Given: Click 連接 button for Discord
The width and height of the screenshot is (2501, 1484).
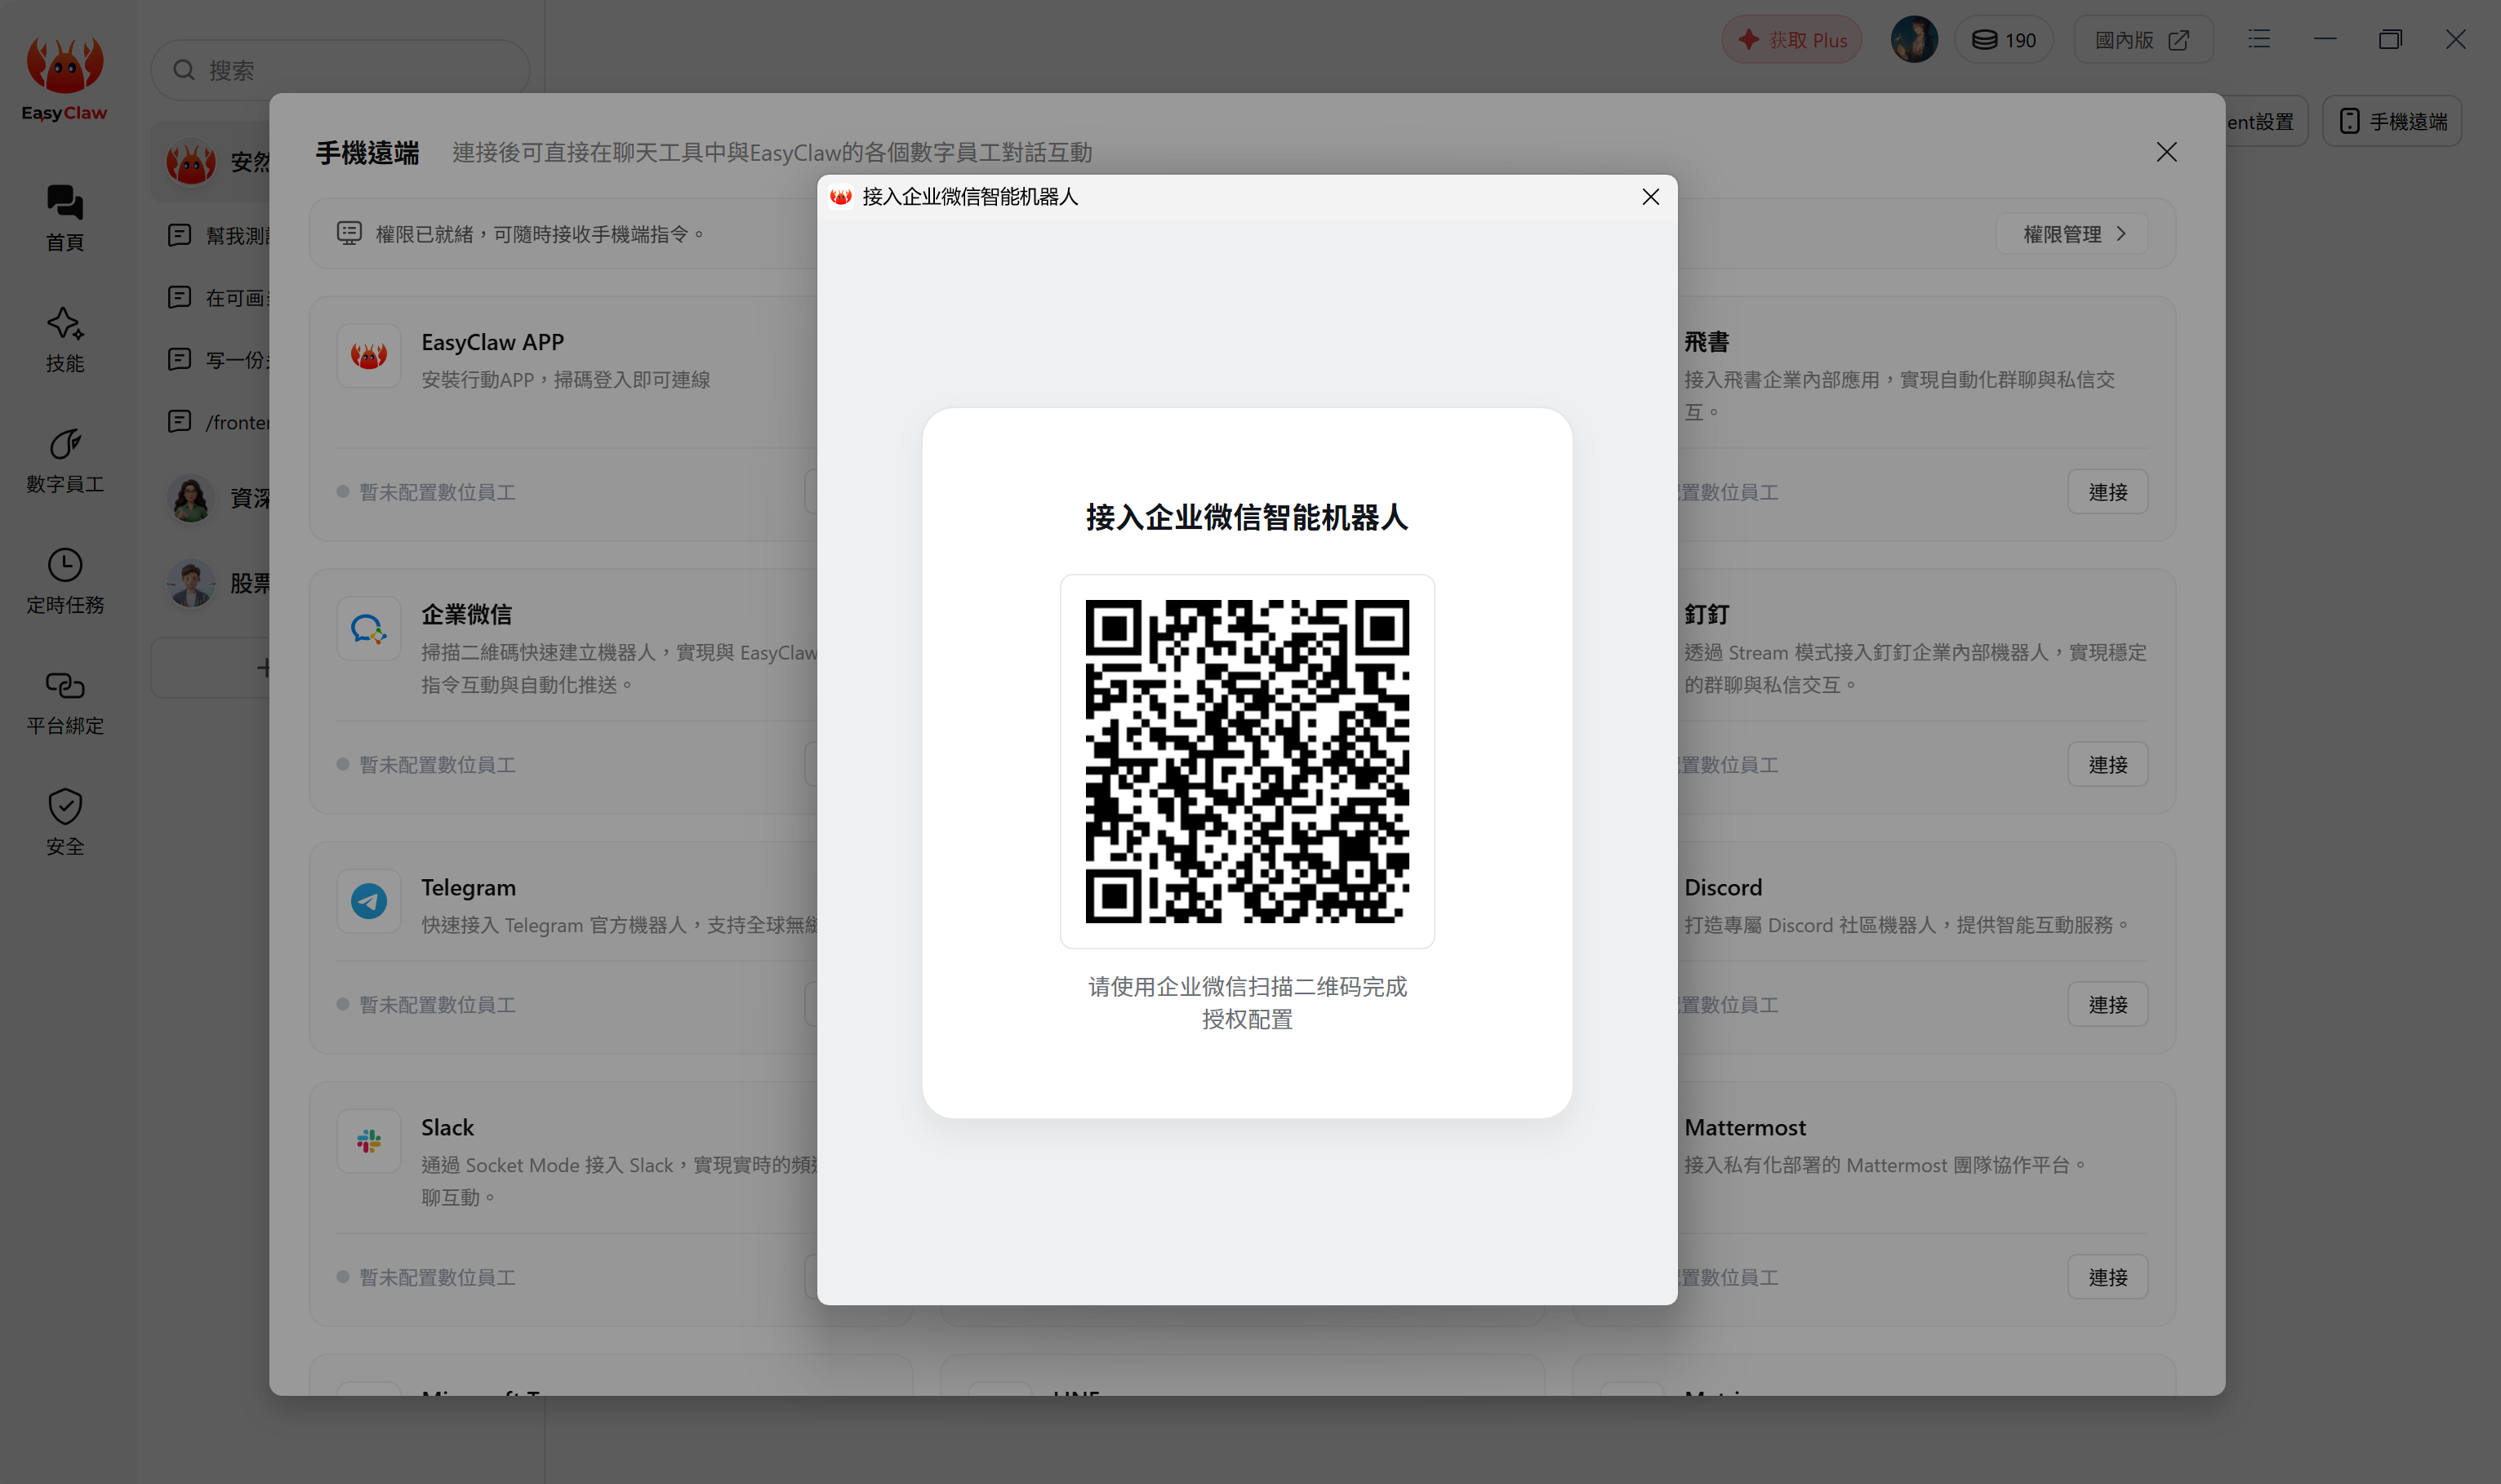Looking at the screenshot, I should coord(2108,1004).
